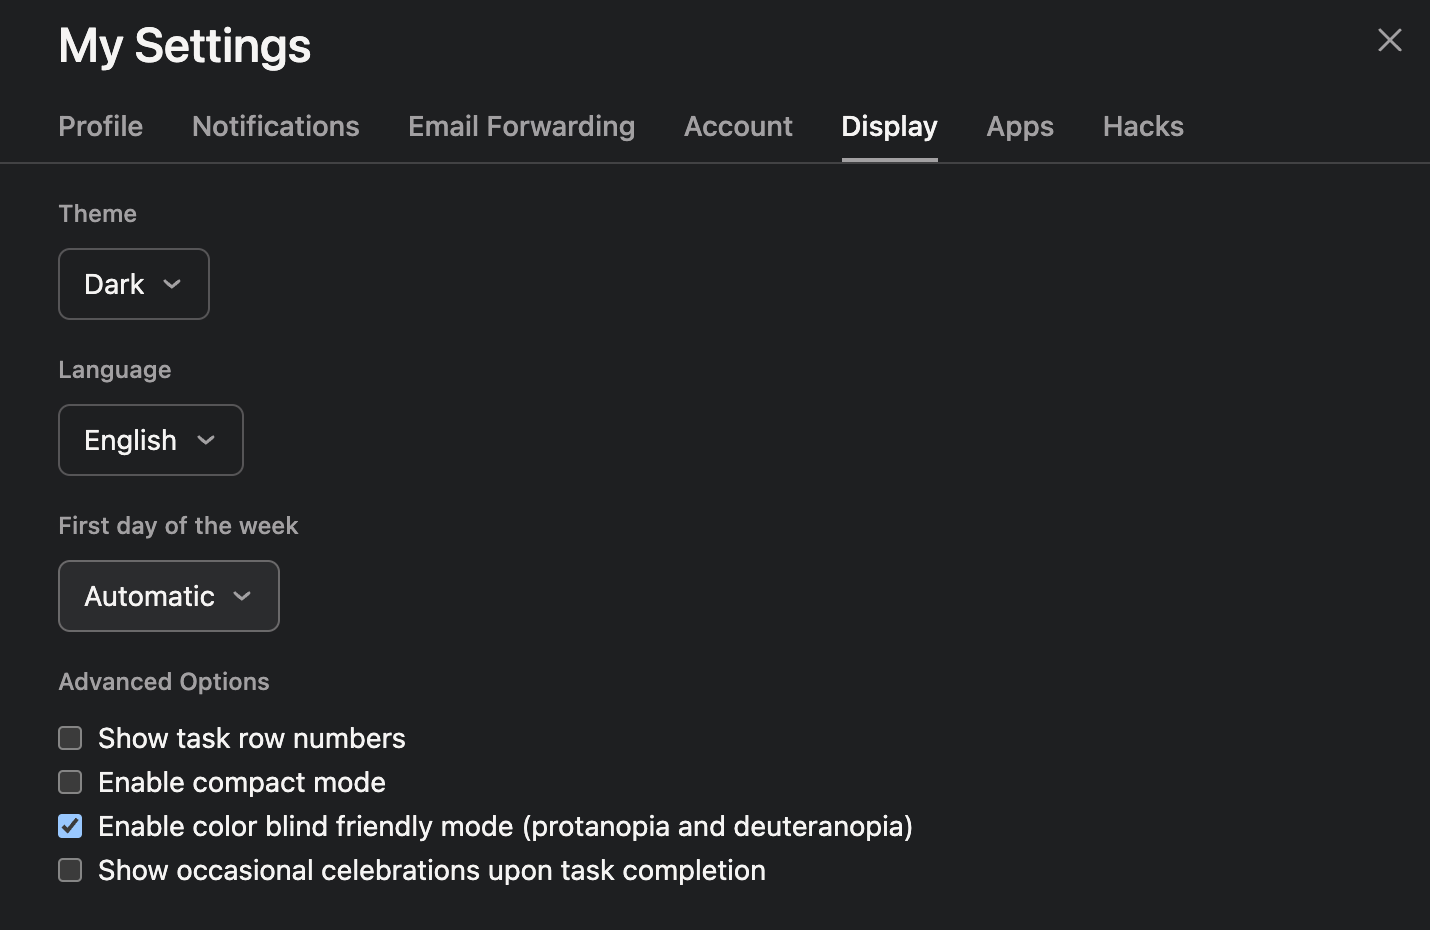Image resolution: width=1430 pixels, height=930 pixels.
Task: Click the "Enable compact mode" label text
Action: pos(241,782)
